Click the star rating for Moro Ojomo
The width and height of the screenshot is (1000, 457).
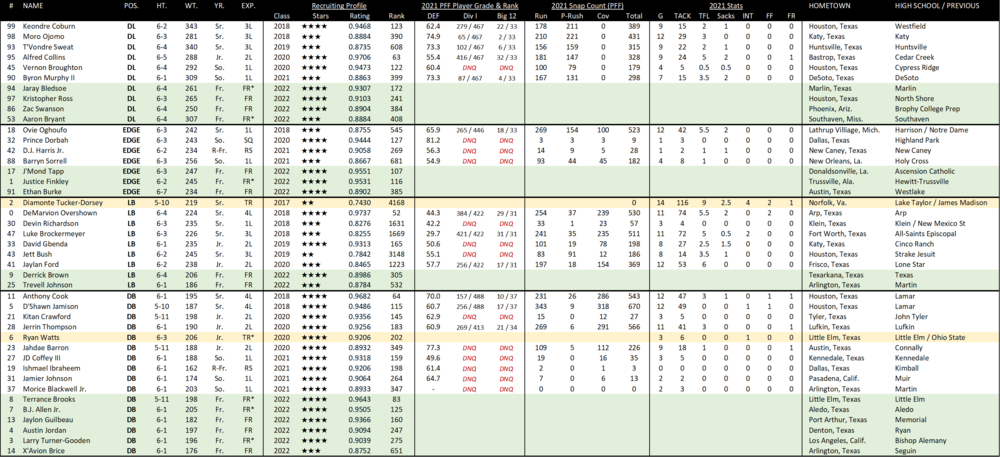(313, 37)
